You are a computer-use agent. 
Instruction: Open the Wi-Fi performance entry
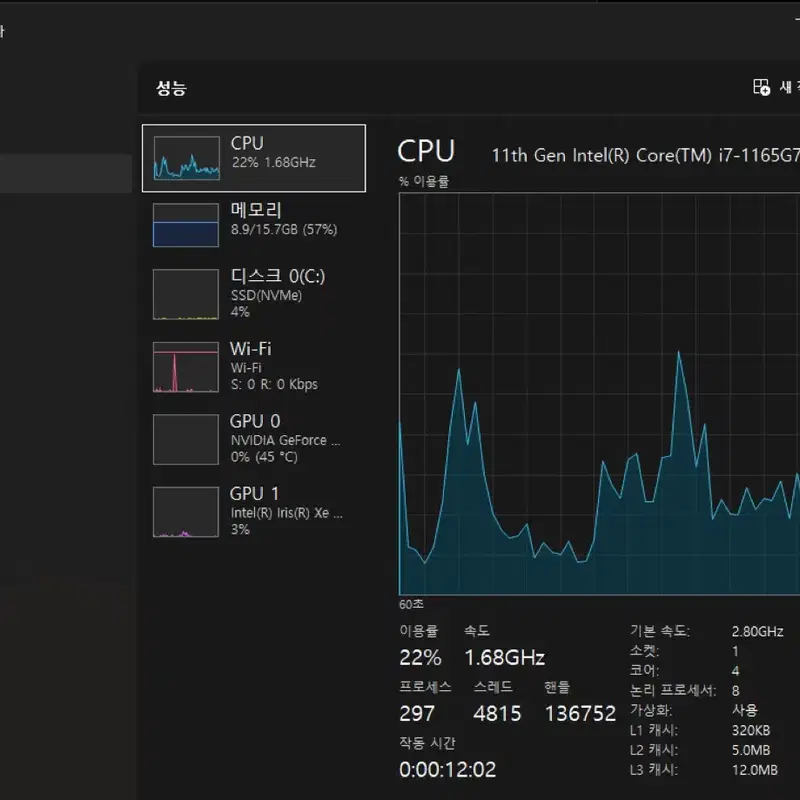(254, 366)
